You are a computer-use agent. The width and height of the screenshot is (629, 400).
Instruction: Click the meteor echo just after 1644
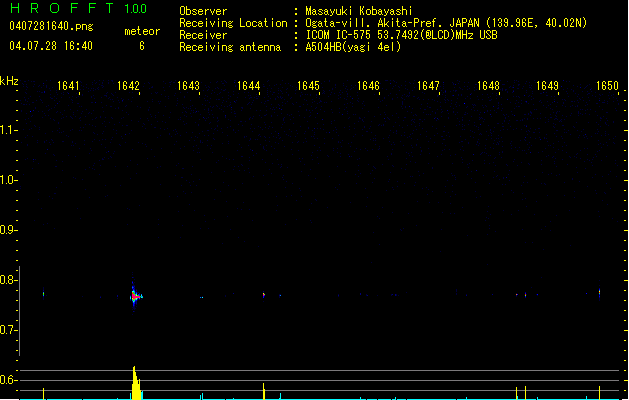tap(264, 295)
